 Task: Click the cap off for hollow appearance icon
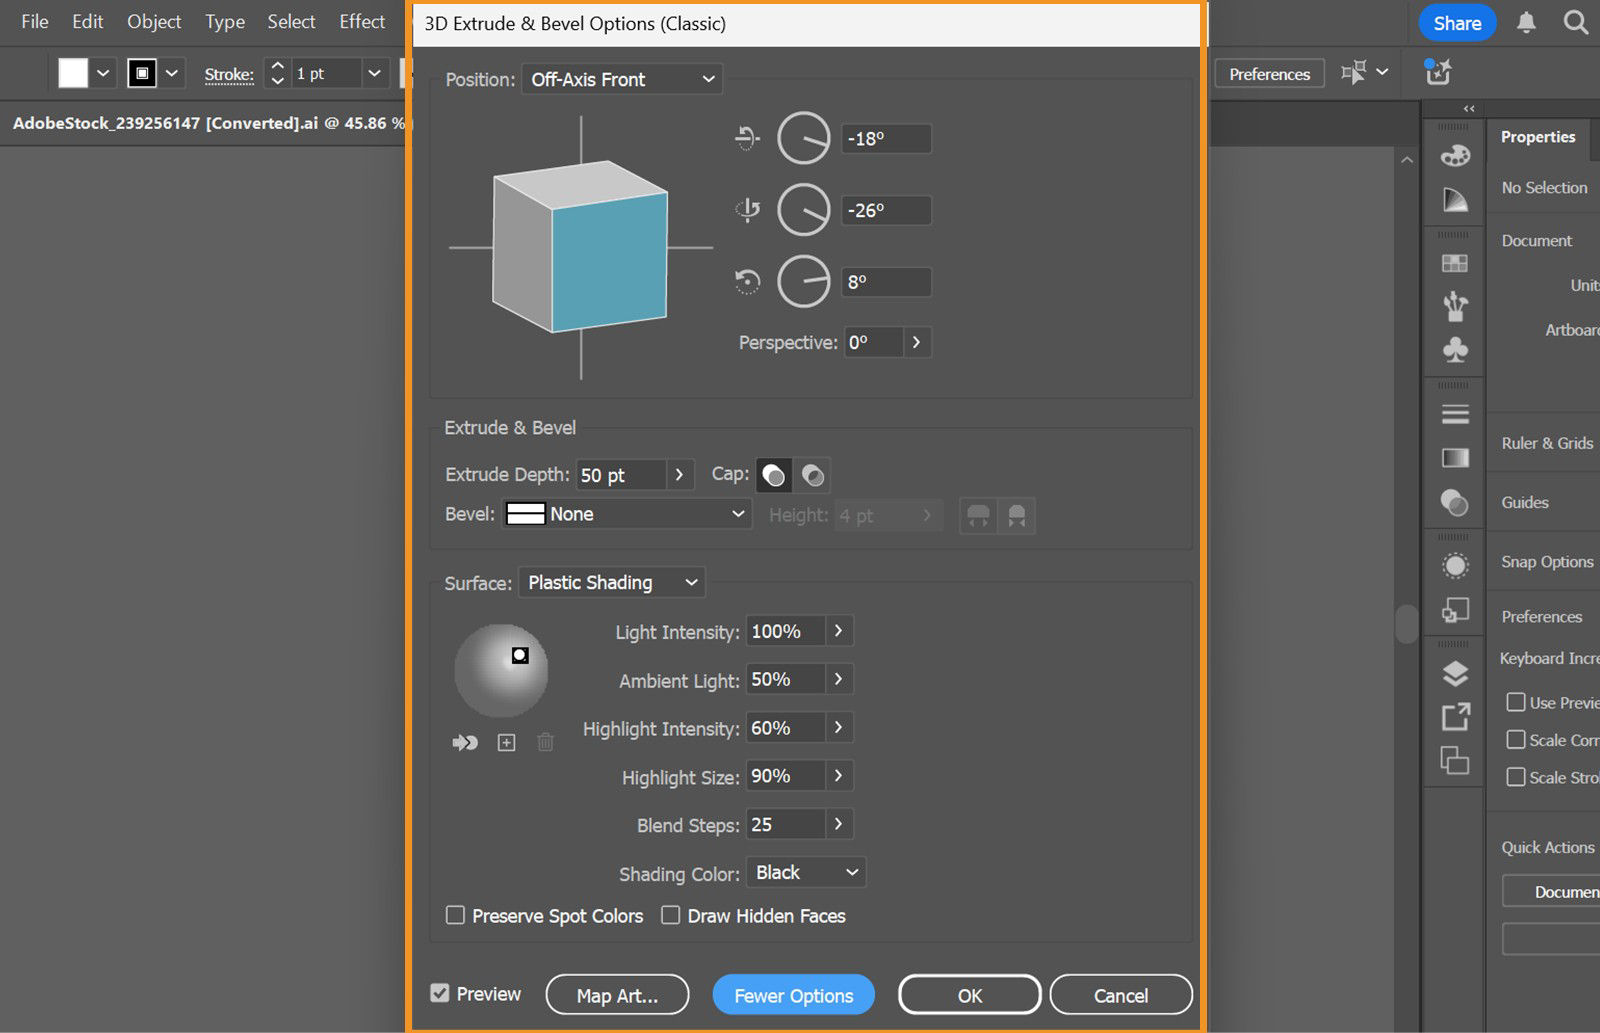813,475
